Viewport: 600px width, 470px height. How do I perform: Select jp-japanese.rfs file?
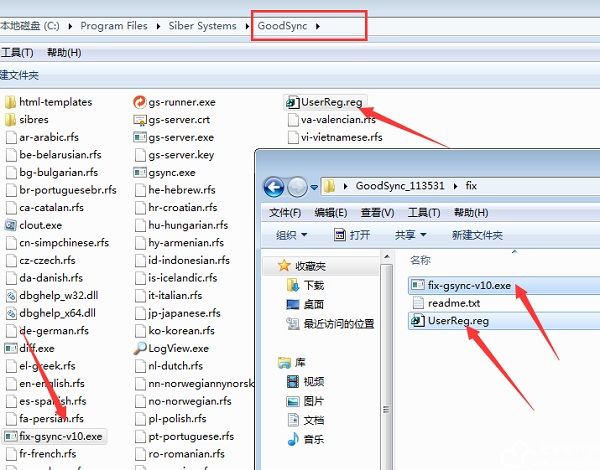178,313
